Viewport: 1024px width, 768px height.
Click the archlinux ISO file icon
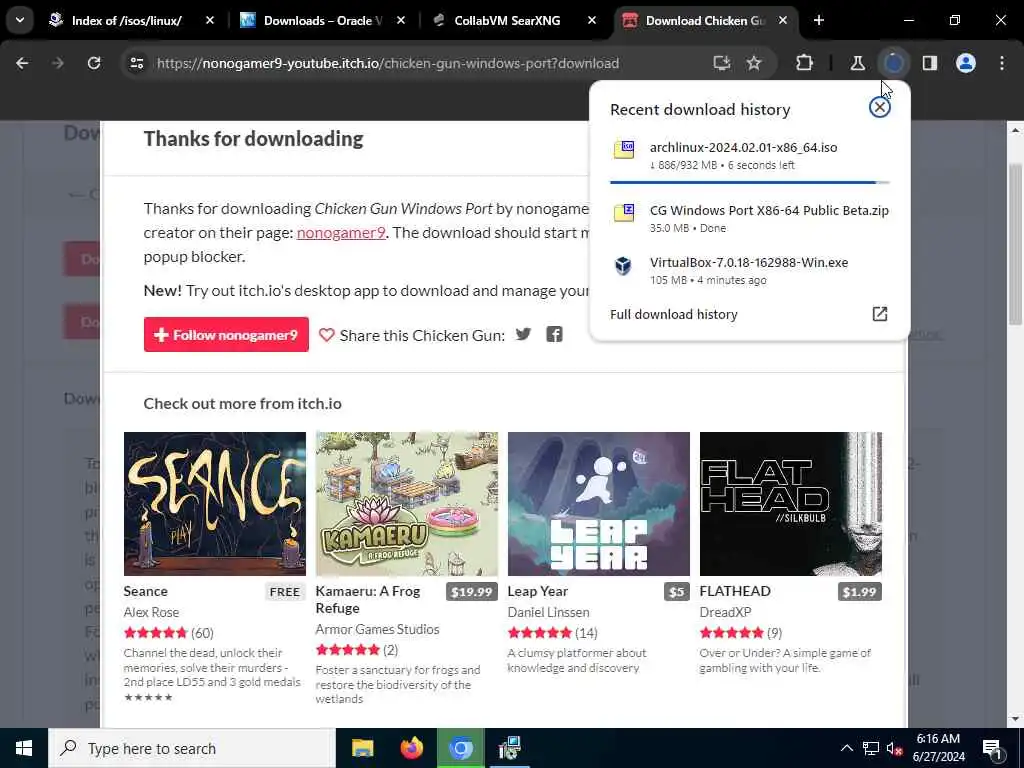click(x=624, y=149)
